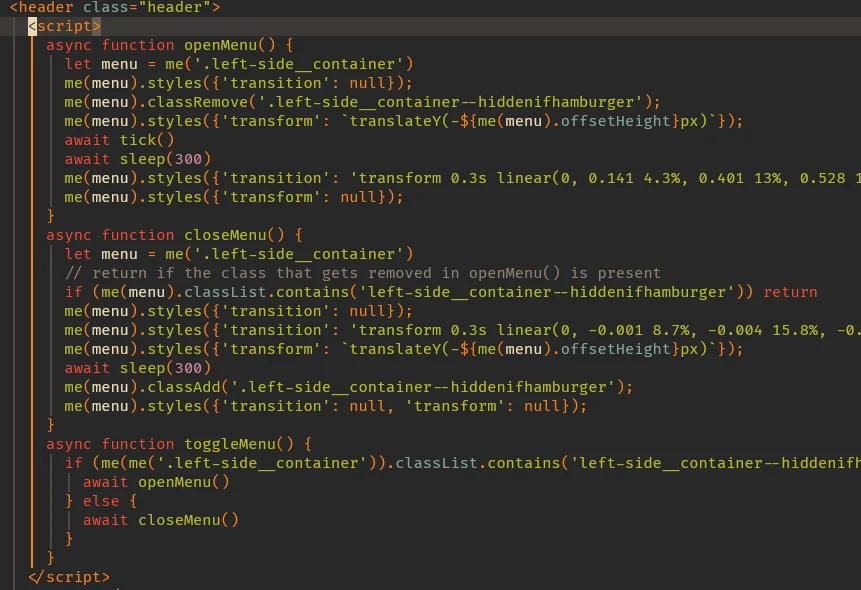Click the openMenu function name in its declaration
The height and width of the screenshot is (590, 861).
tap(220, 45)
